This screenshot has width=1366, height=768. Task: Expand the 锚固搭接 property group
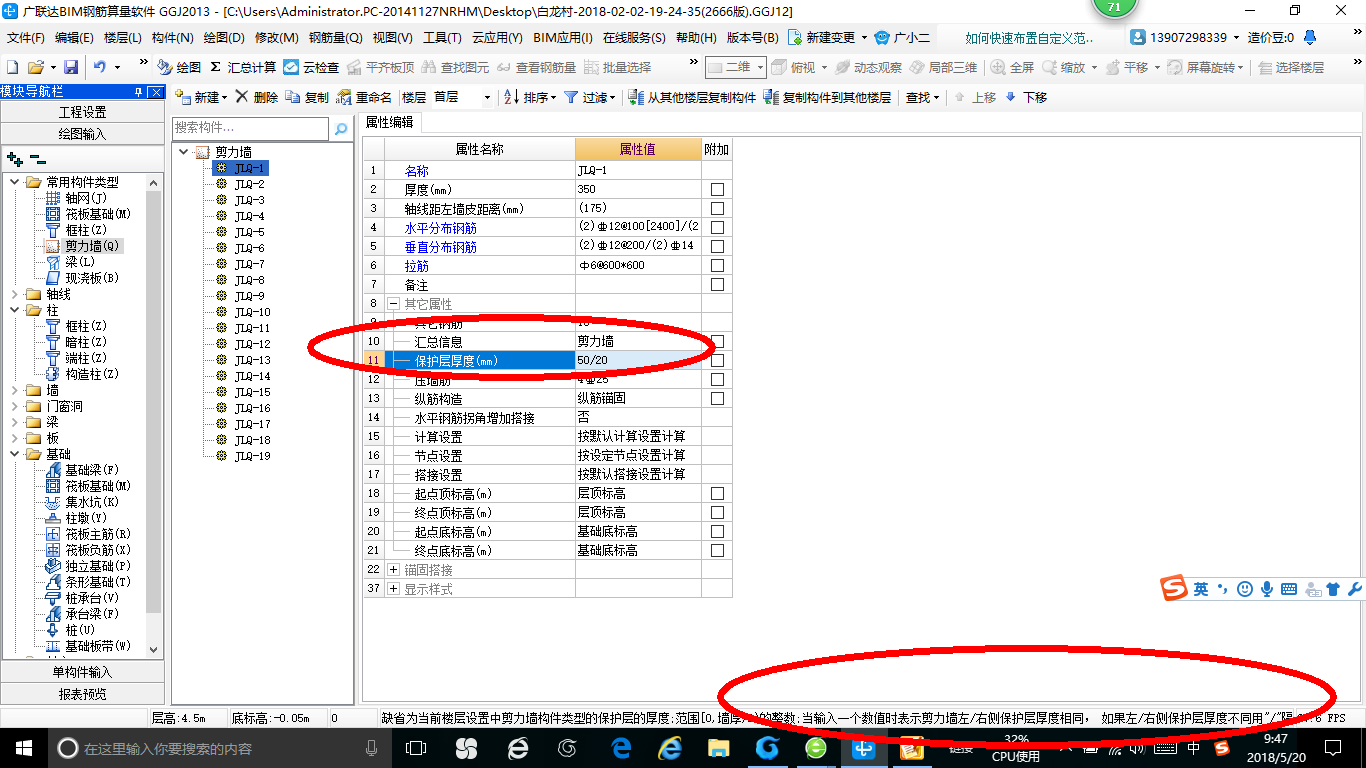(x=394, y=570)
